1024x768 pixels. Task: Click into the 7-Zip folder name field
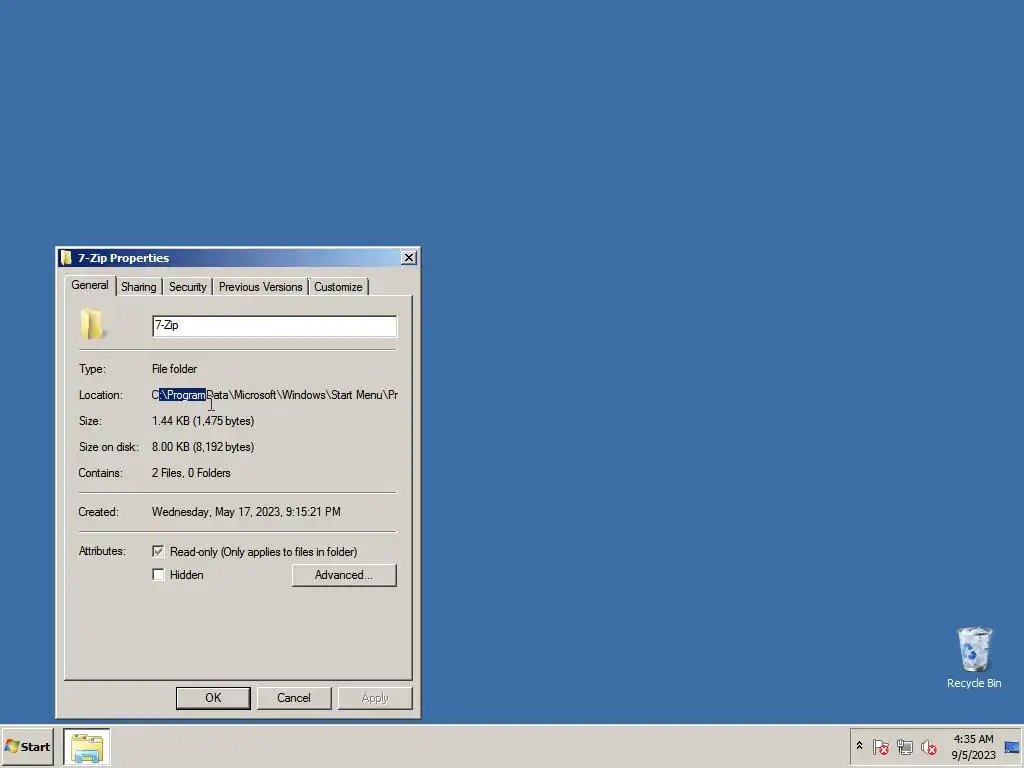pos(274,326)
